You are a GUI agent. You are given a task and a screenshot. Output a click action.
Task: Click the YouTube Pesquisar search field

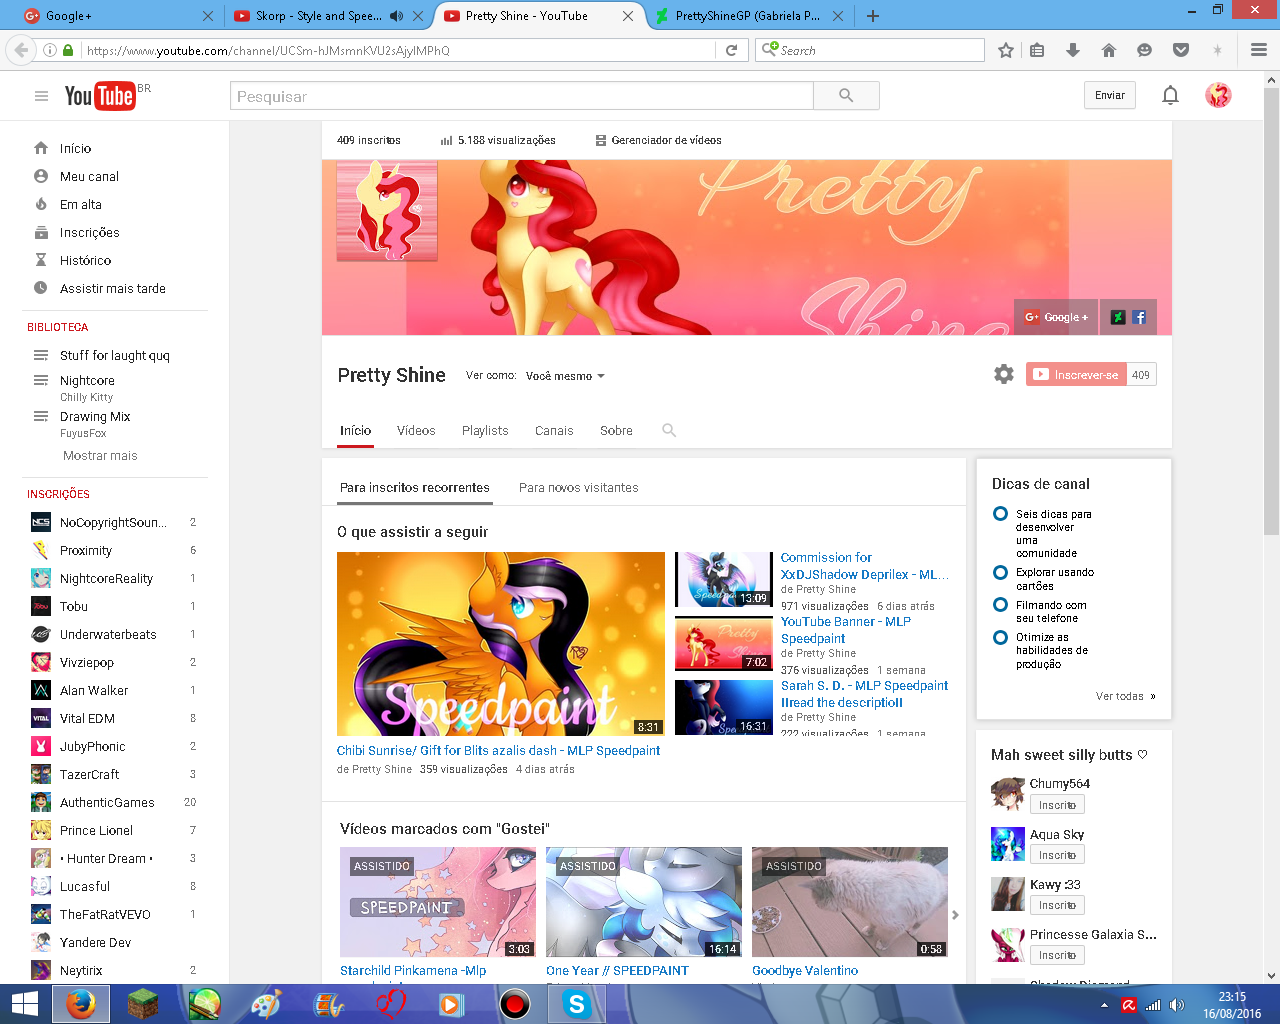[522, 96]
